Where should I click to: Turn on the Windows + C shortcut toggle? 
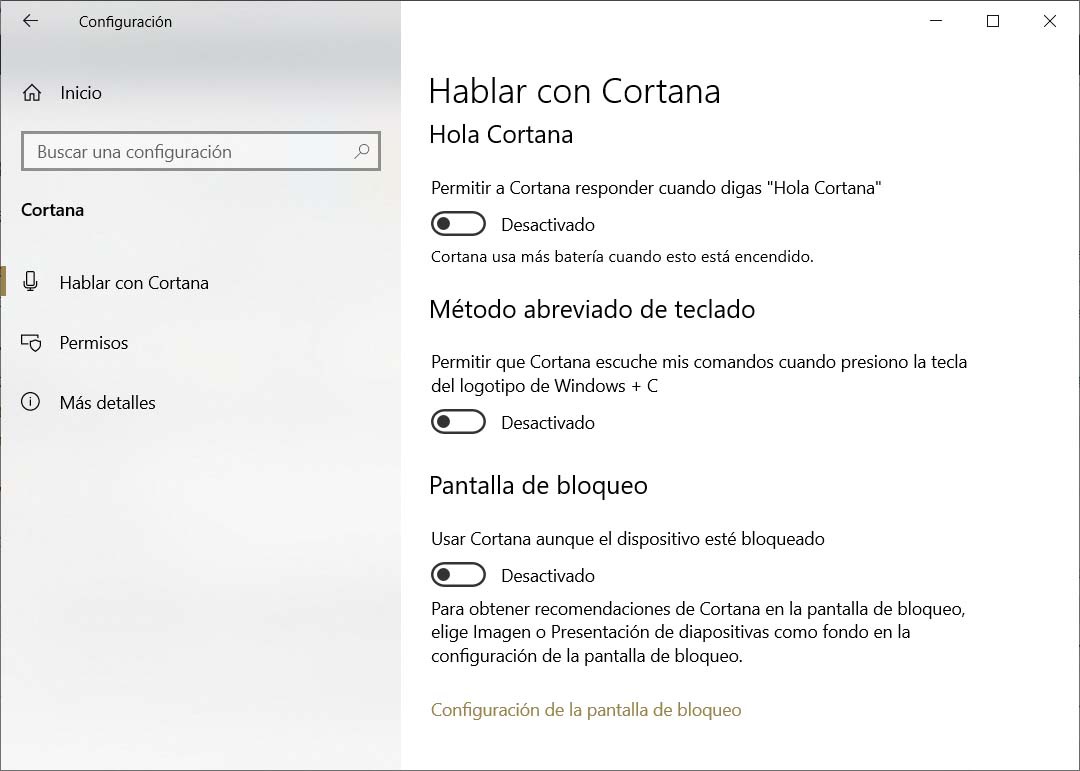[458, 422]
